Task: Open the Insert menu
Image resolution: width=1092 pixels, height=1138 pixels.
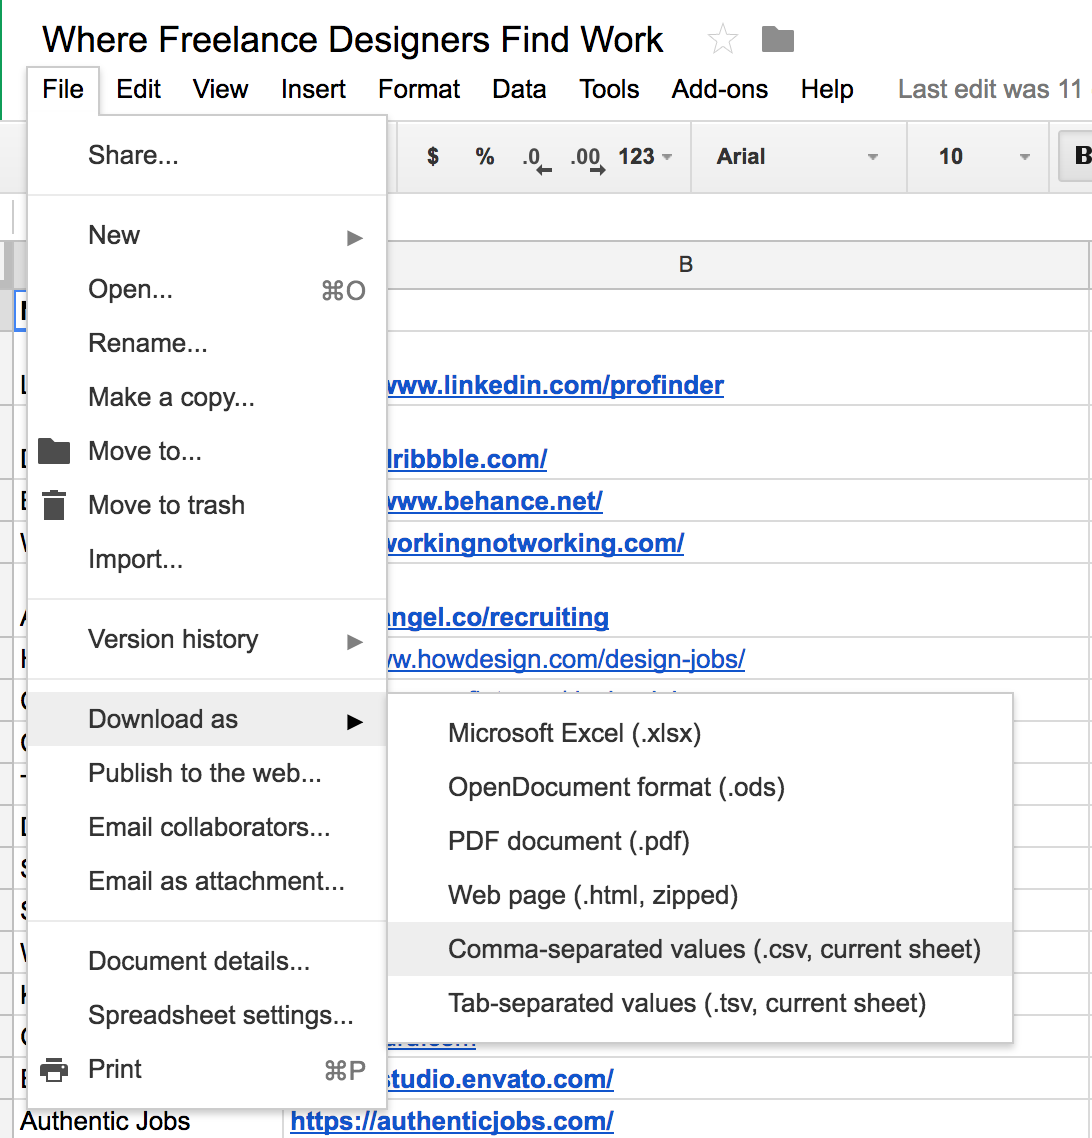Action: click(x=313, y=89)
